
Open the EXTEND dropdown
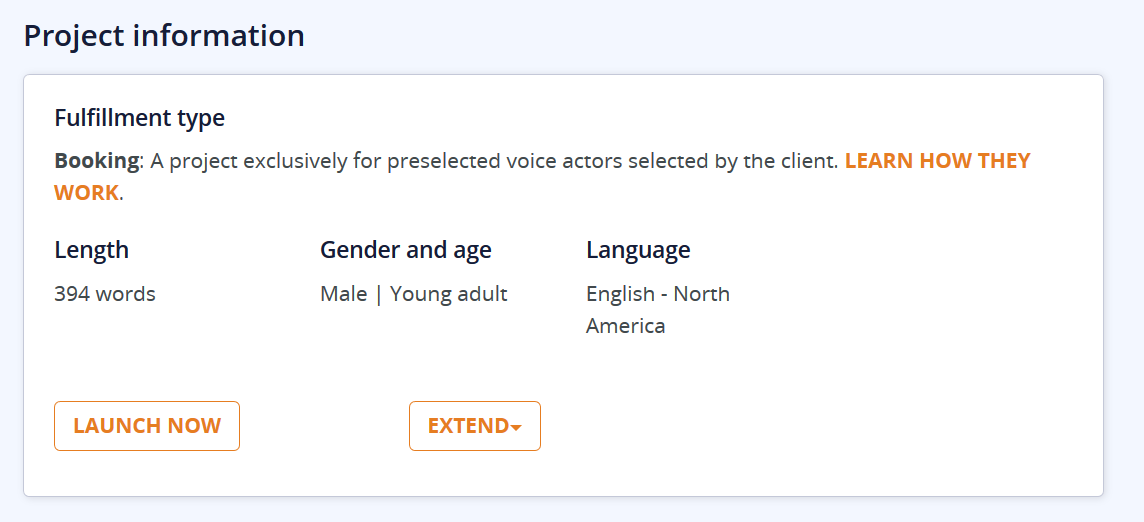468,426
